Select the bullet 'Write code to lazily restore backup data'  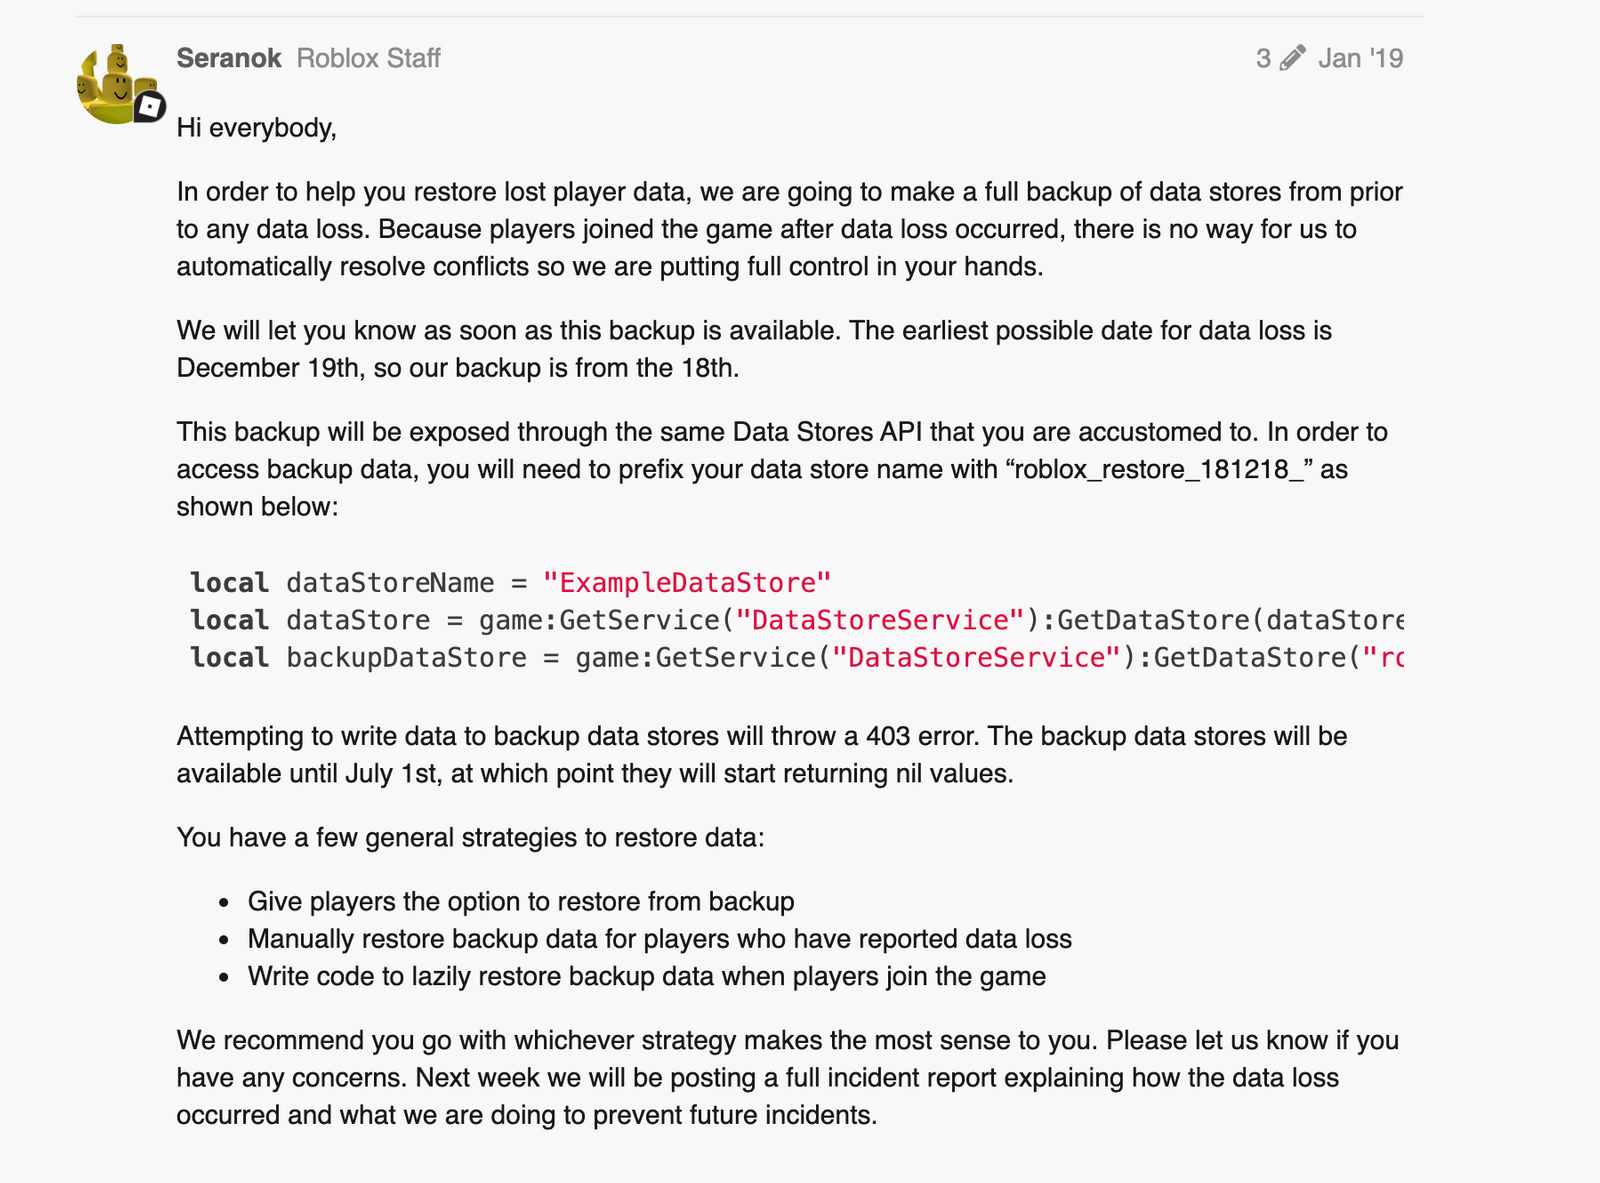(646, 976)
